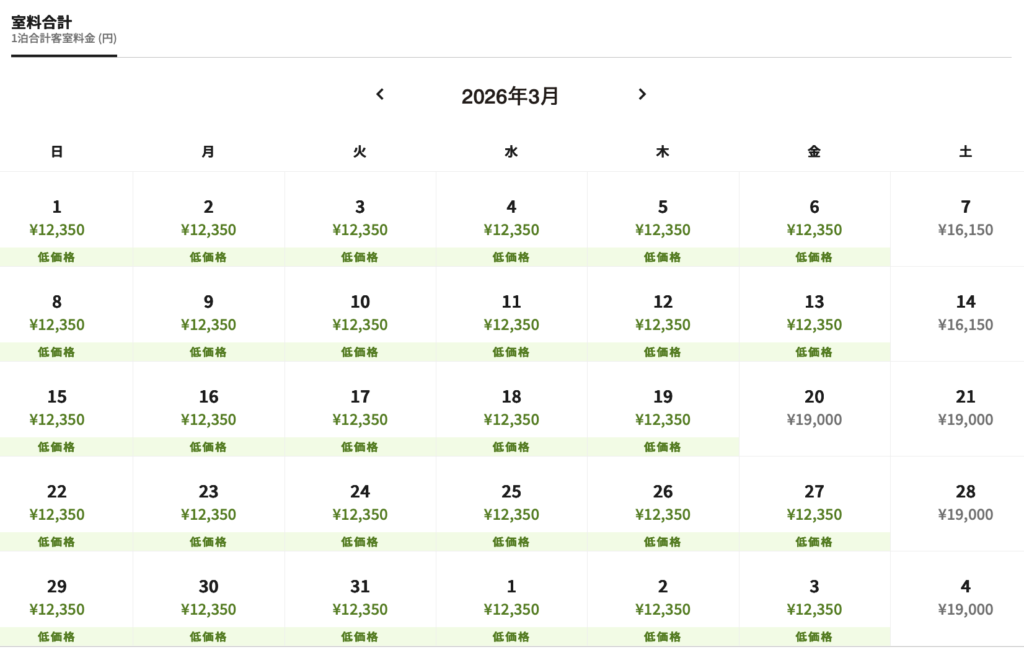Viewport: 1024px width, 660px height.
Task: Choose March 31 date cell
Action: click(x=360, y=599)
